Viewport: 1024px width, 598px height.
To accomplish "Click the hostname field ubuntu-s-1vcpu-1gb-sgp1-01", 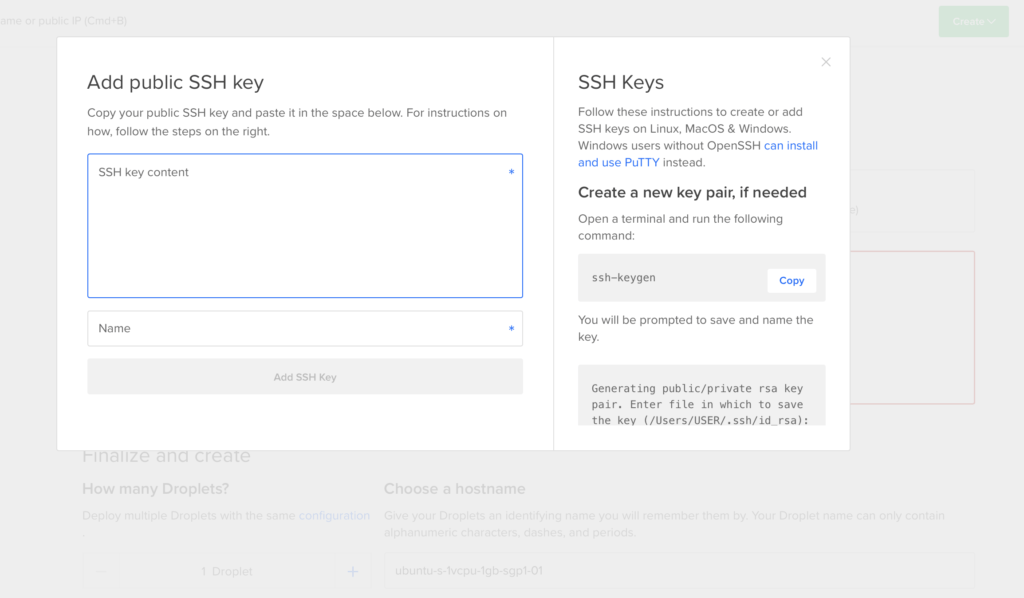I will coord(678,571).
